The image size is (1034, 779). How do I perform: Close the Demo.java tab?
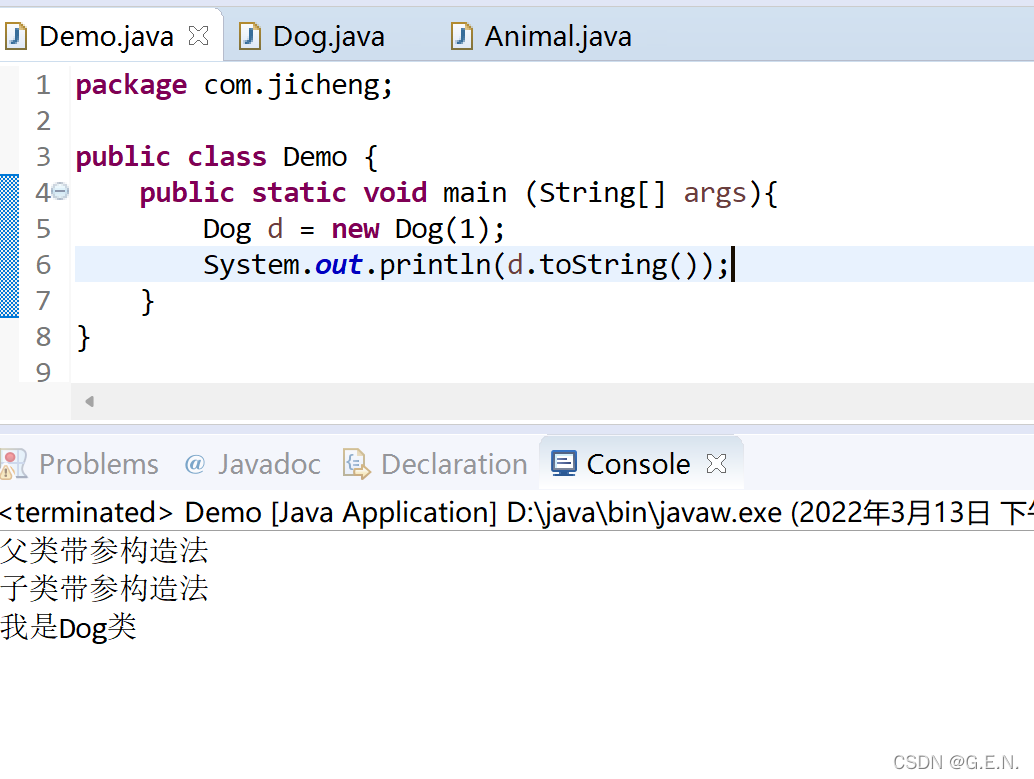coord(198,36)
